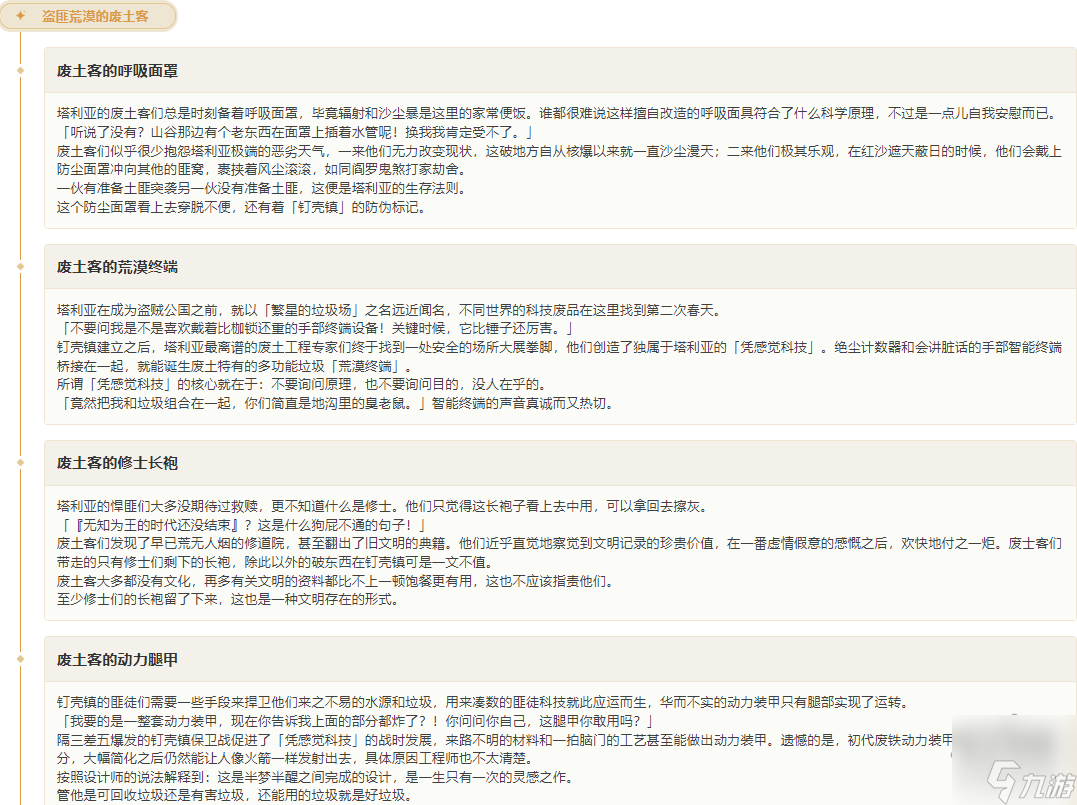Click the line starting 塔利亚的废土客们总是时刻备着呼吸面罩

tap(558, 113)
